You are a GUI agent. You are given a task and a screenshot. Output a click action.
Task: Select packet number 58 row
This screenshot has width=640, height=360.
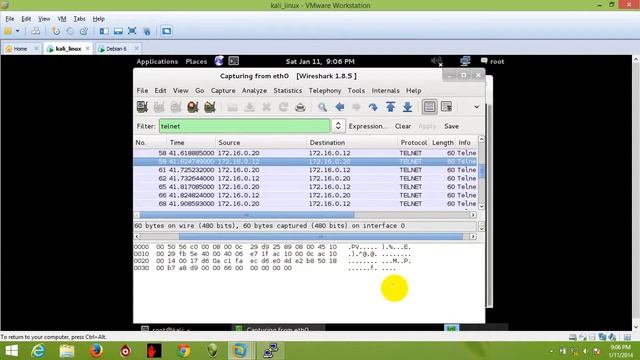click(305, 153)
